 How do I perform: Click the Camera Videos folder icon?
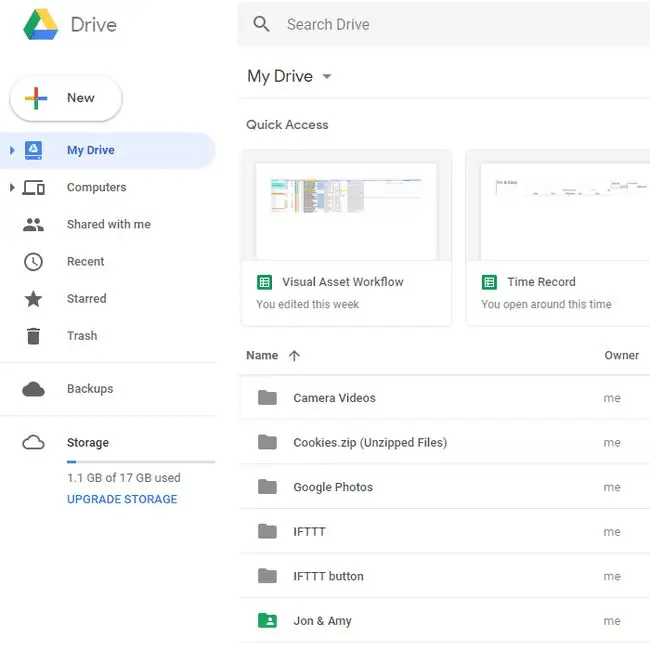[x=267, y=398]
